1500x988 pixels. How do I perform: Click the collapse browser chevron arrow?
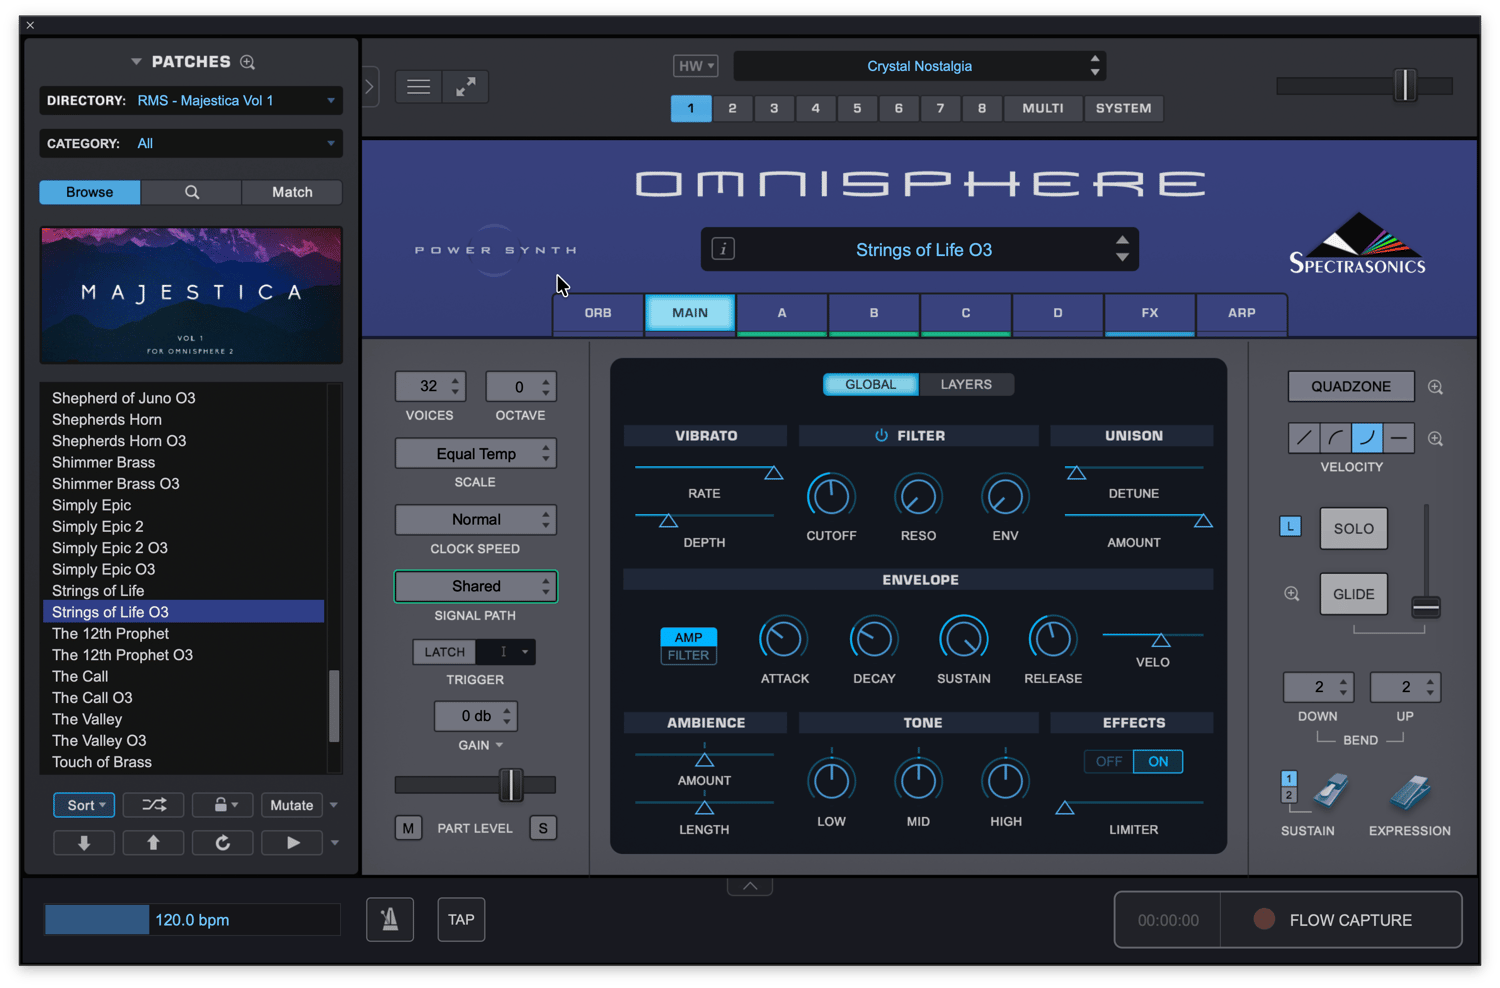pyautogui.click(x=370, y=87)
